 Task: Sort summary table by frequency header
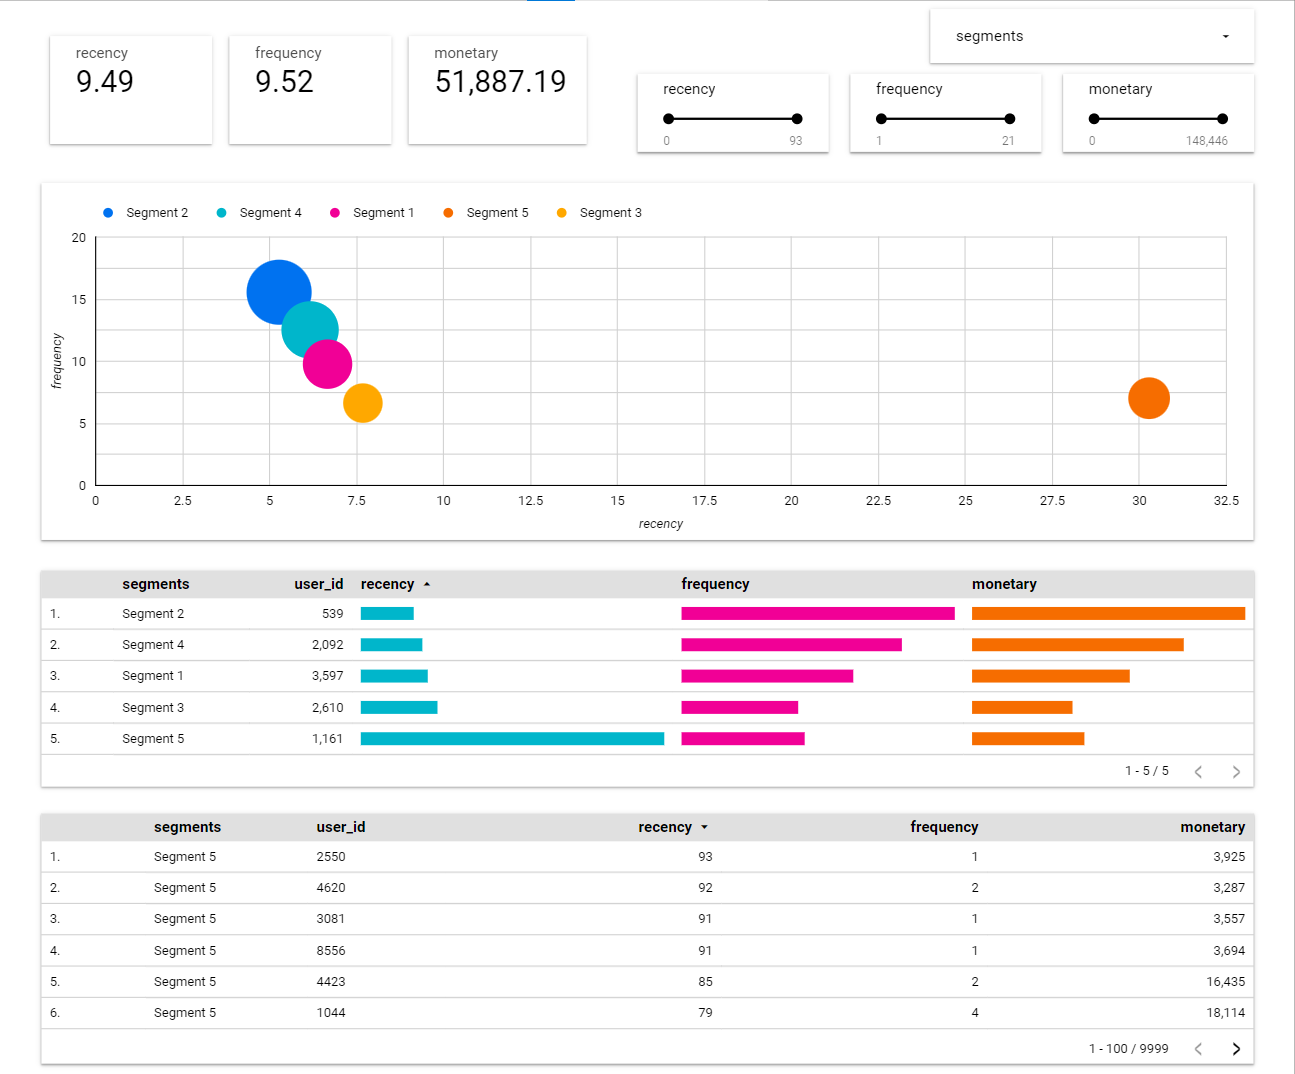coord(715,584)
